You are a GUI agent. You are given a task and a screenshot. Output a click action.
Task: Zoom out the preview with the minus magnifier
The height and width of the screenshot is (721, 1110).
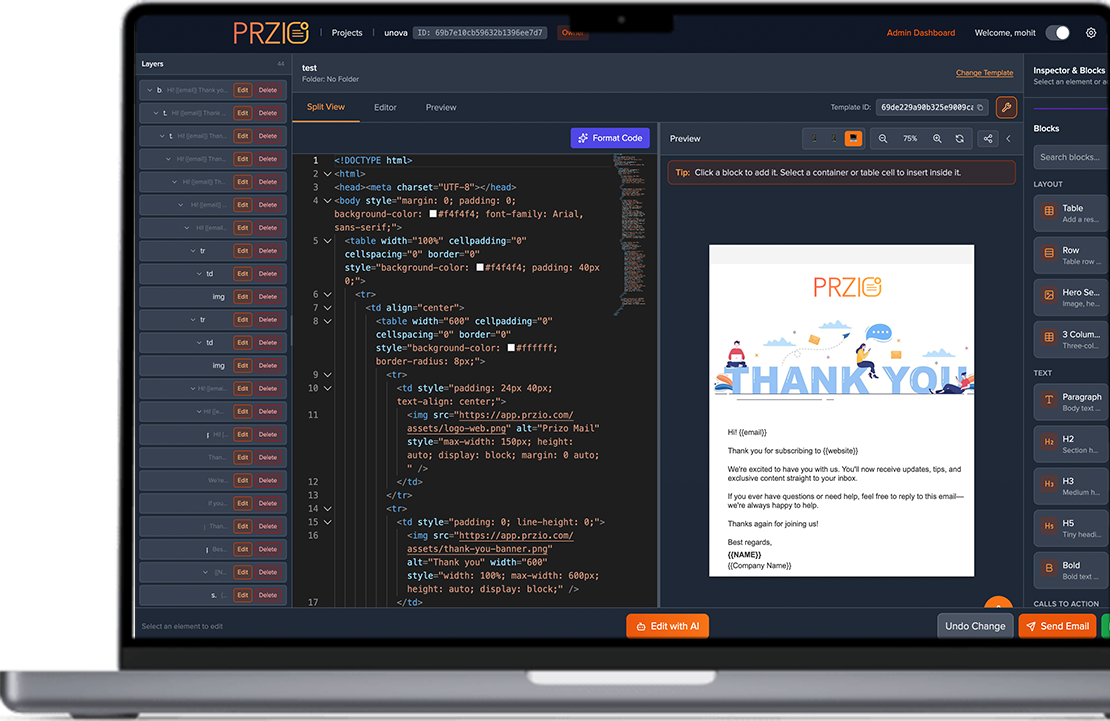point(883,139)
